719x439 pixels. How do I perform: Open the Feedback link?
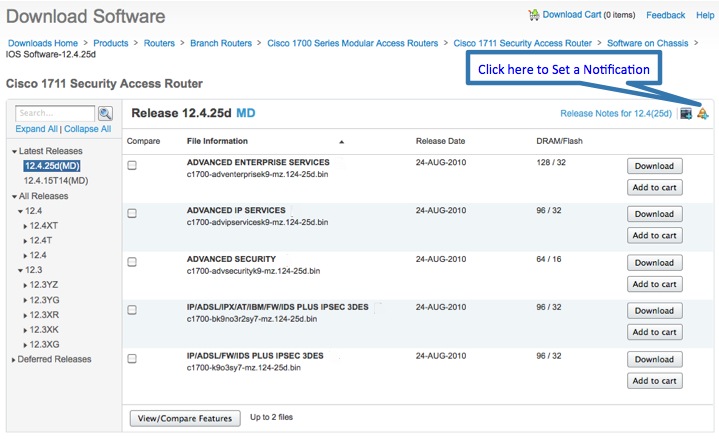665,15
